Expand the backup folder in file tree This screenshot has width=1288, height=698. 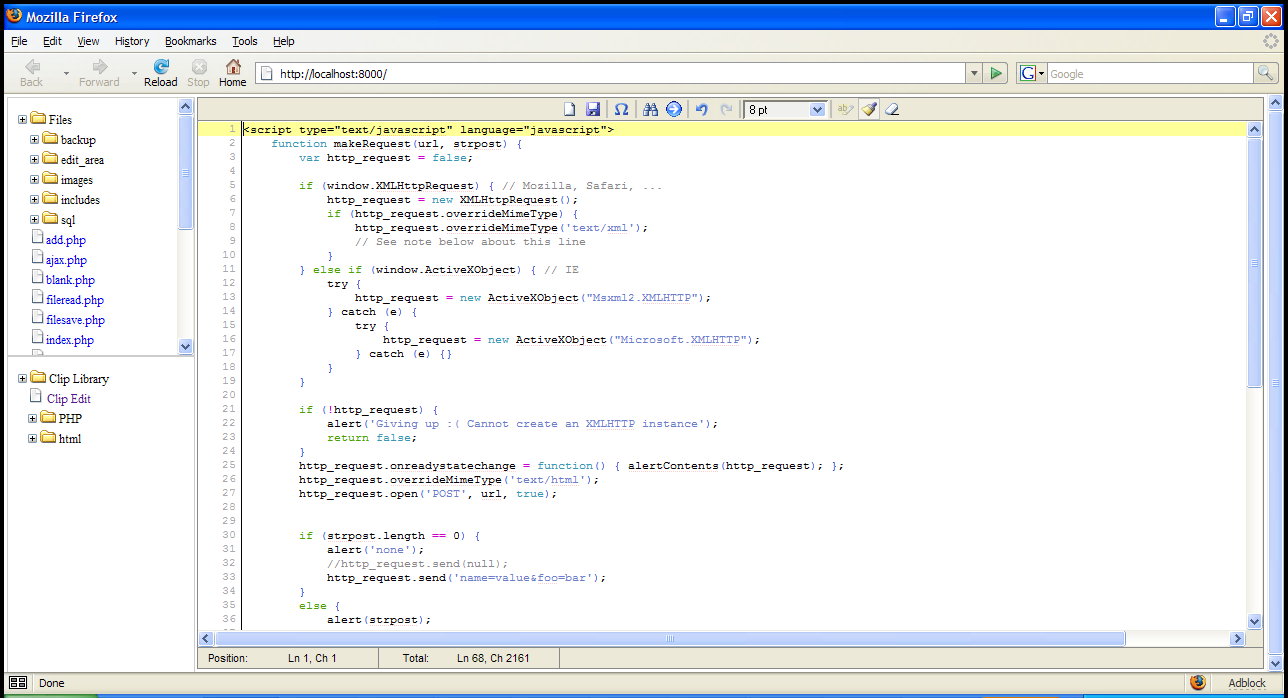pyautogui.click(x=35, y=140)
